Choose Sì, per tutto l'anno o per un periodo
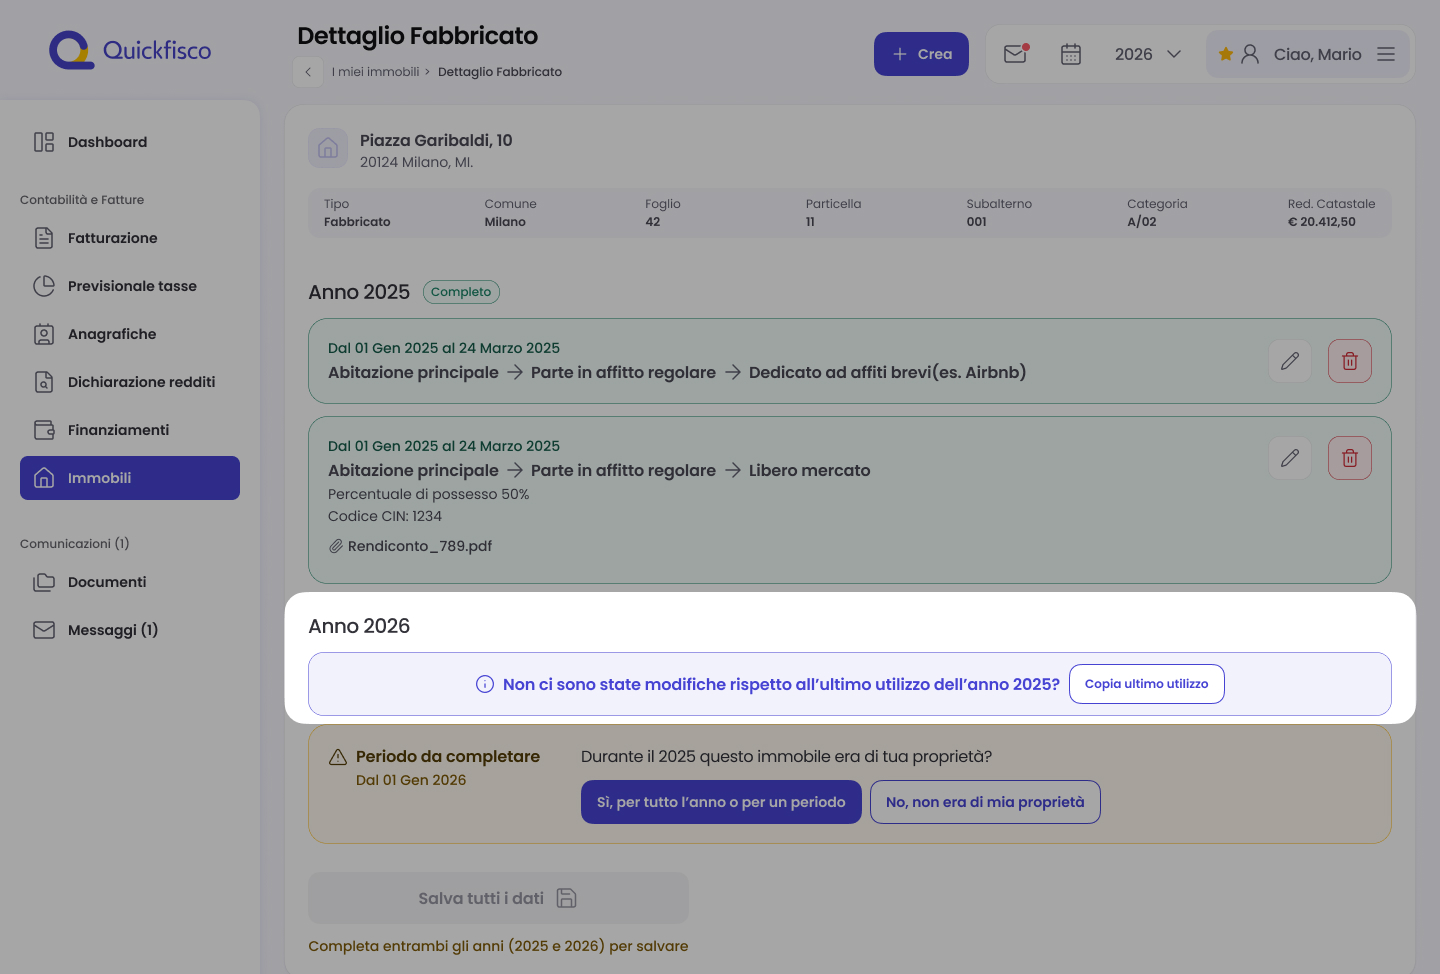Screen dimensions: 1440x974 pyautogui.click(x=721, y=802)
